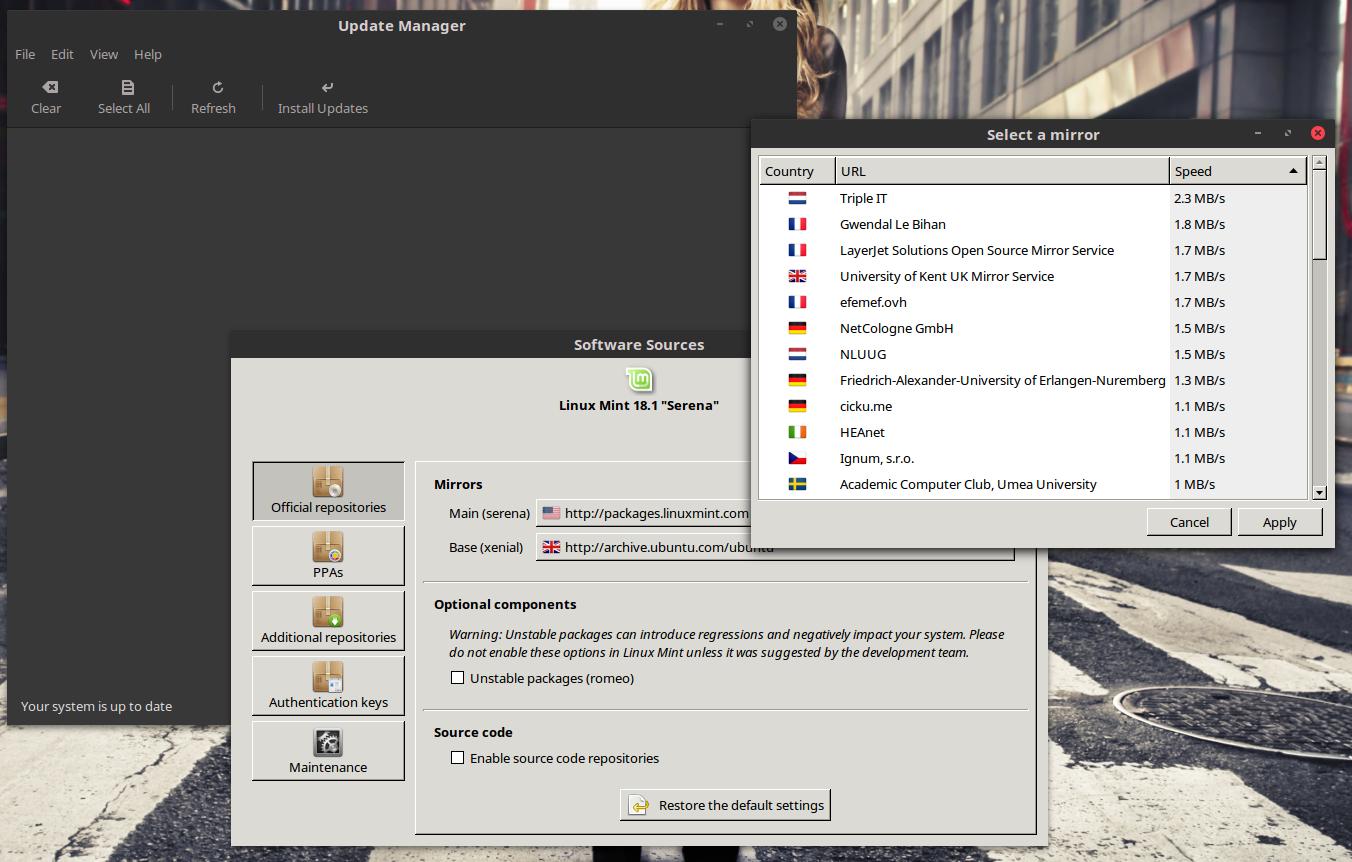Open the View menu in Update Manager

point(104,54)
